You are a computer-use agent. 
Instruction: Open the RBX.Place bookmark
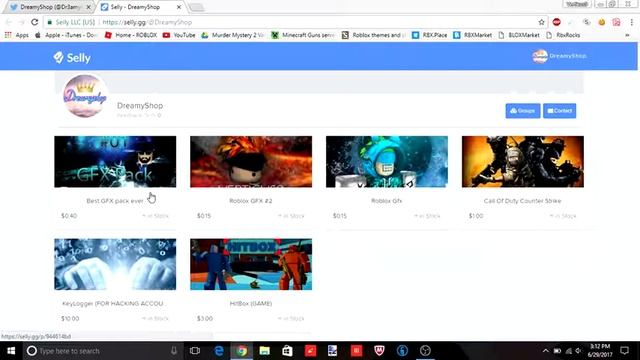[429, 35]
